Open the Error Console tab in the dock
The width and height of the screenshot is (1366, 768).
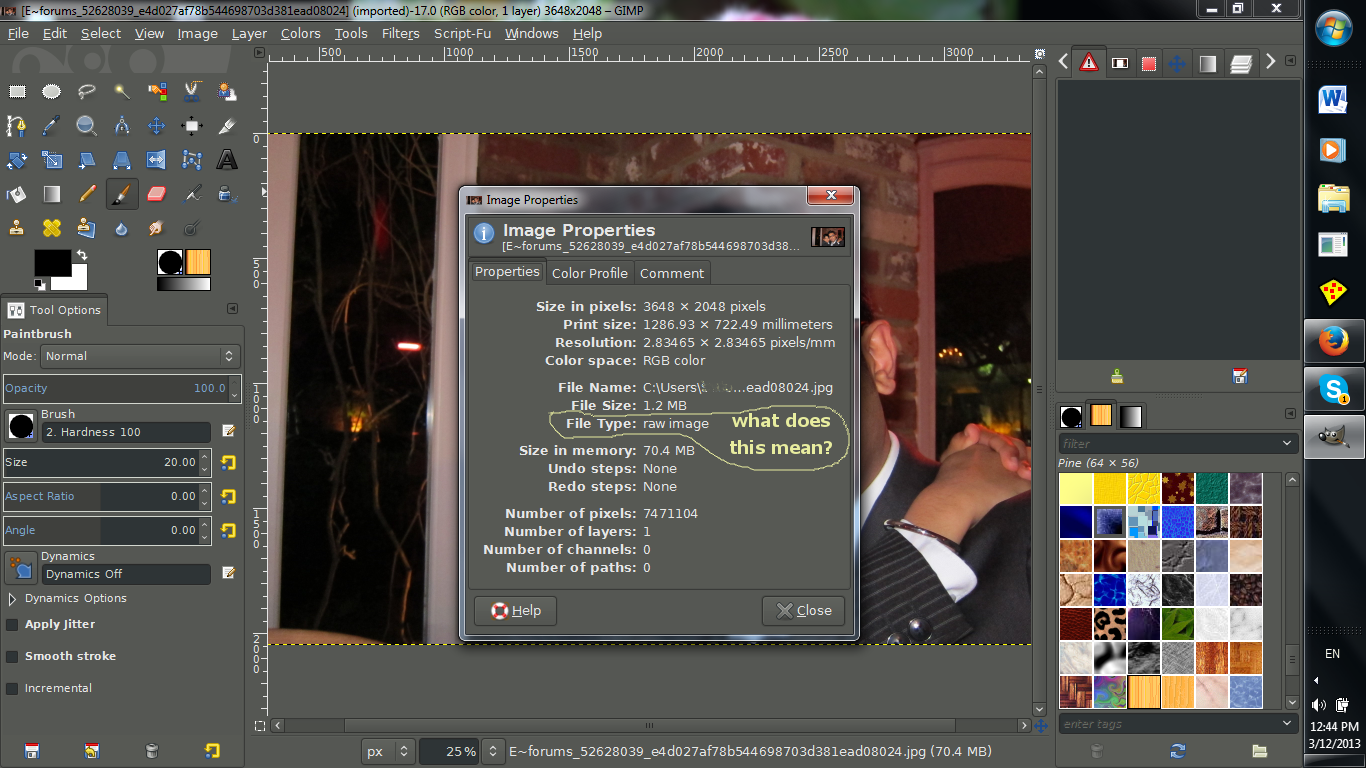tap(1089, 62)
